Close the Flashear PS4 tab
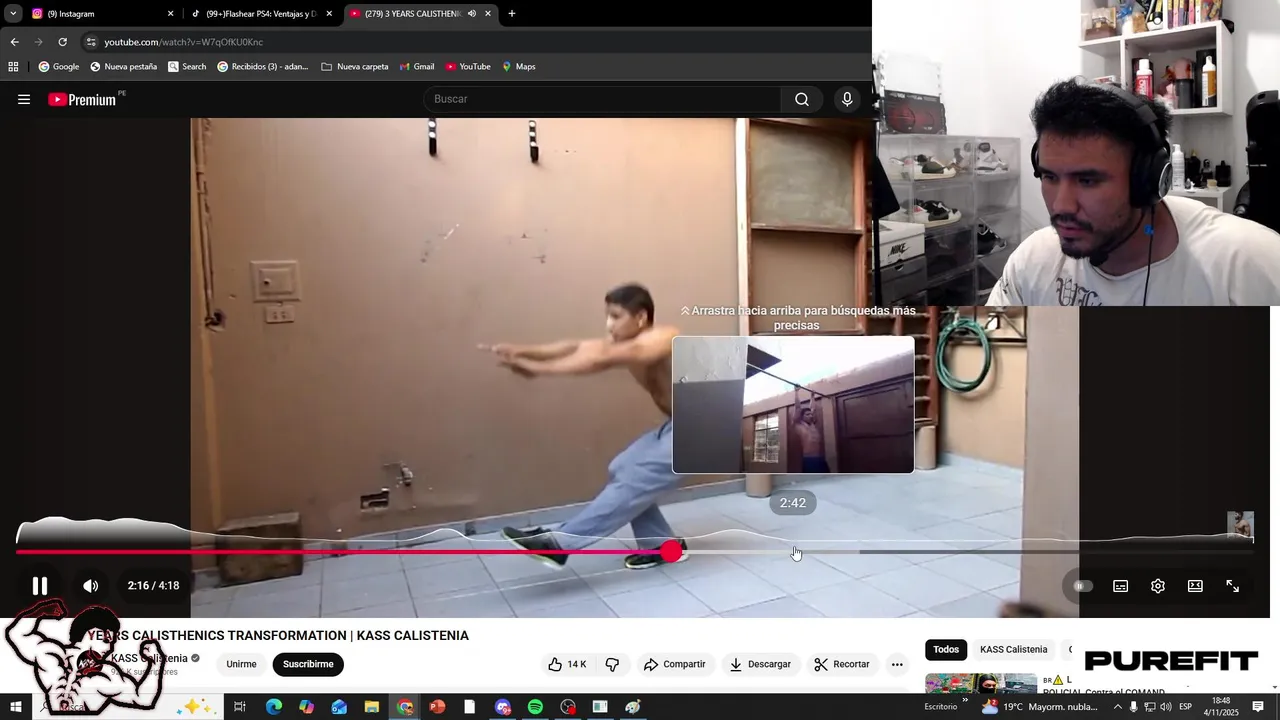 (329, 14)
